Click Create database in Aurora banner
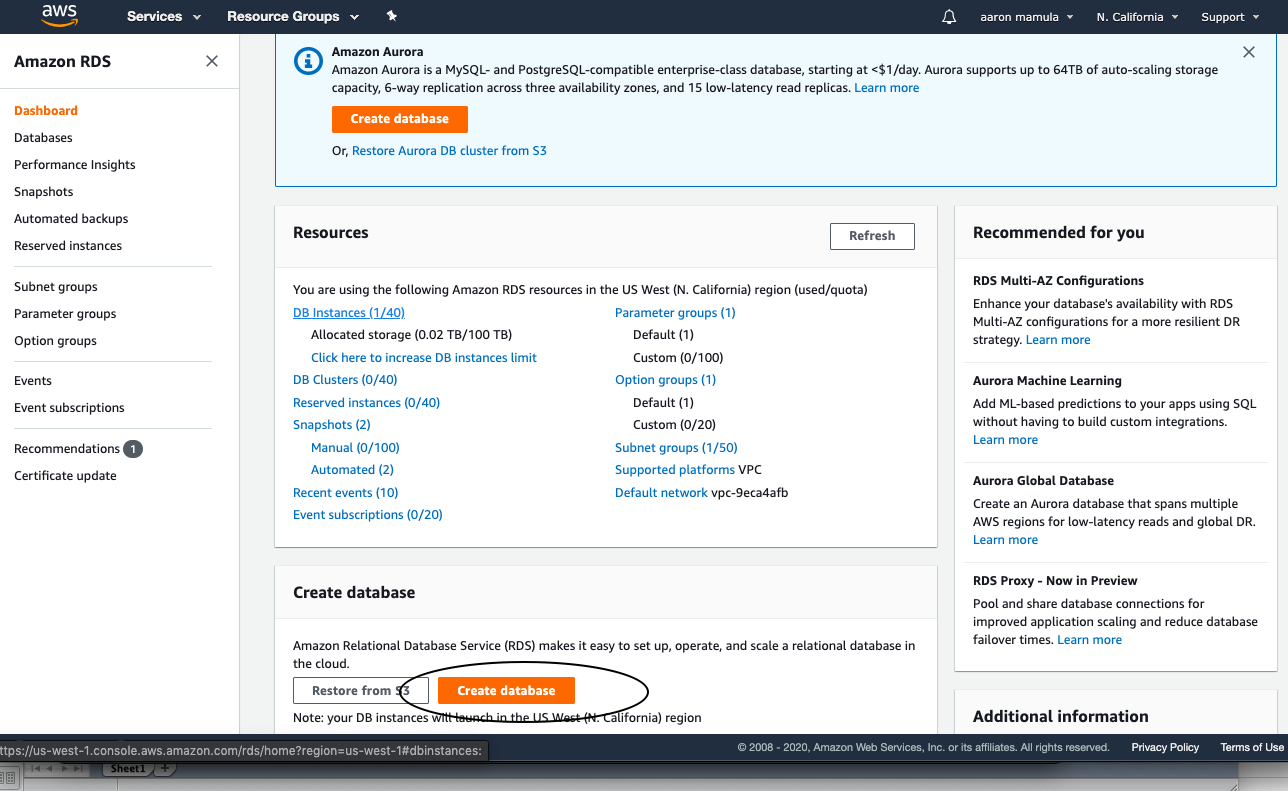The width and height of the screenshot is (1288, 791). coord(400,119)
